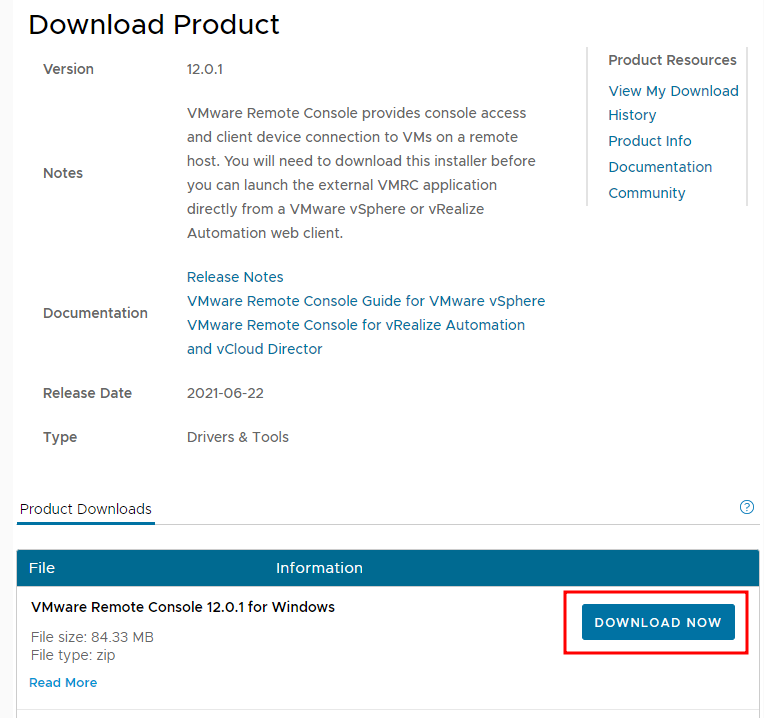Image resolution: width=764 pixels, height=718 pixels.
Task: Click the File column header
Action: (x=42, y=568)
